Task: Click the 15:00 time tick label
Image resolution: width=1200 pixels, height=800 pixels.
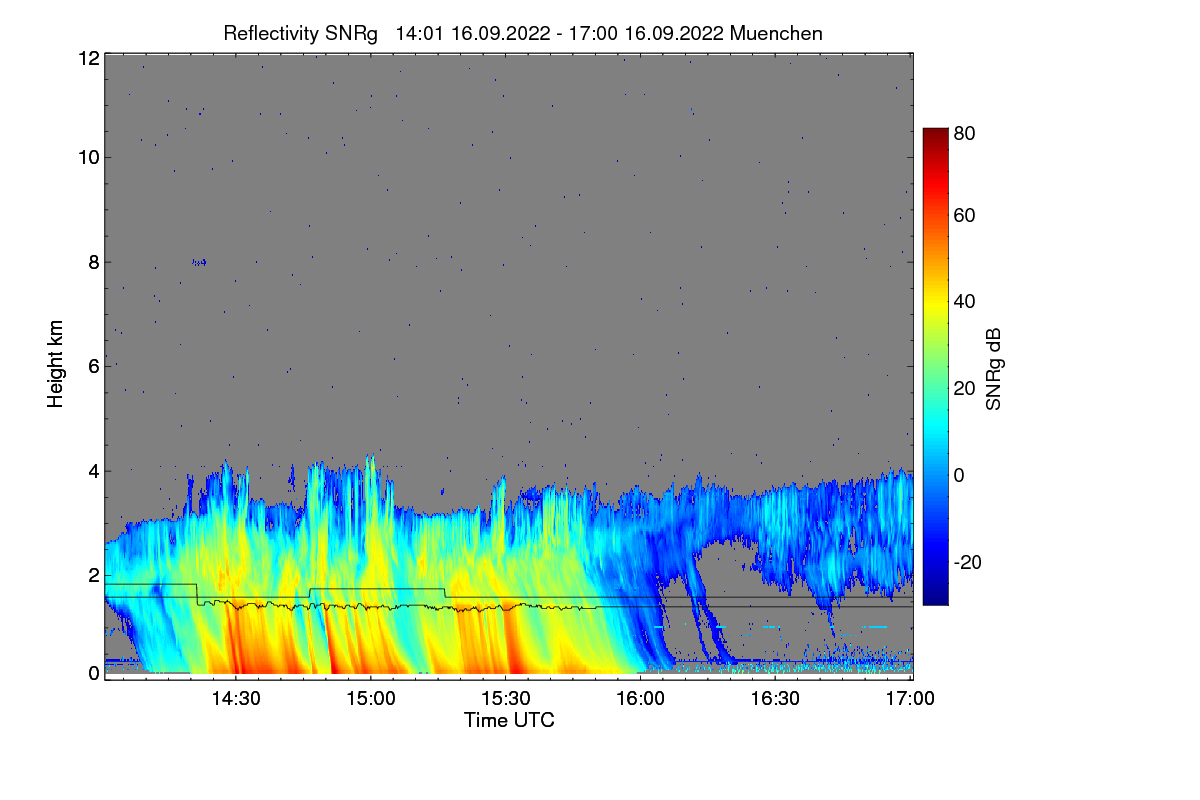Action: 370,698
